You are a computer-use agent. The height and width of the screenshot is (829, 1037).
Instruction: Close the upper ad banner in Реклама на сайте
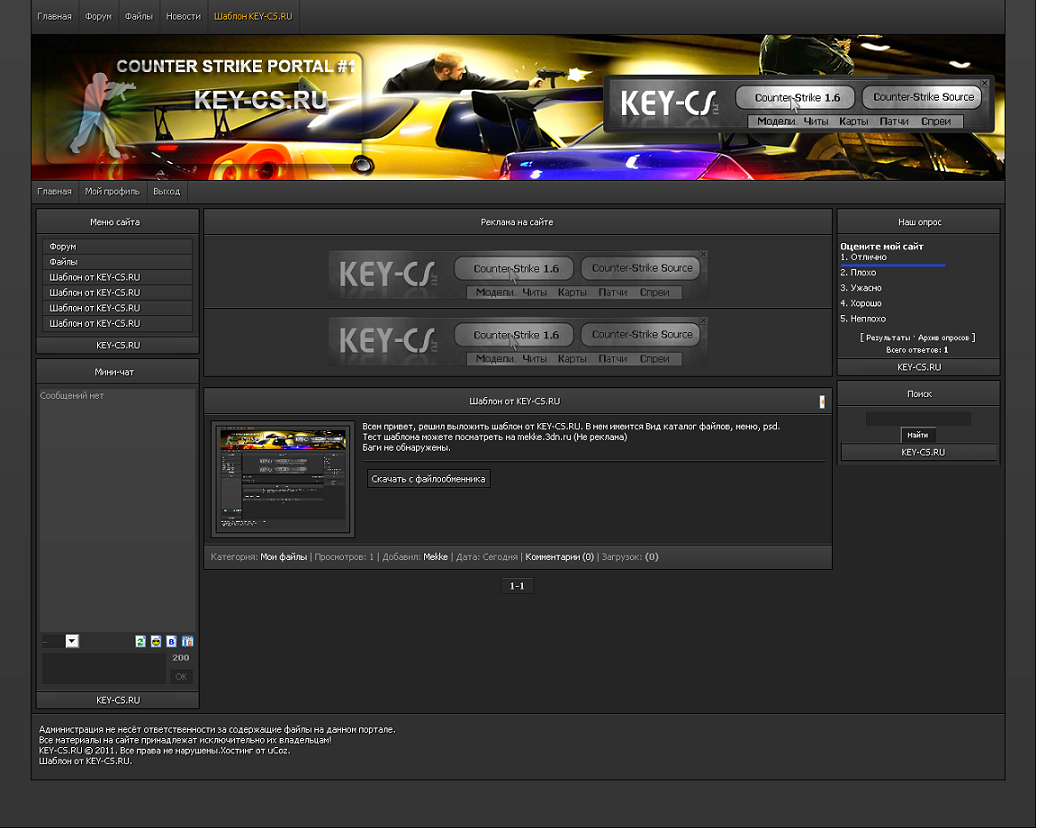(x=704, y=254)
